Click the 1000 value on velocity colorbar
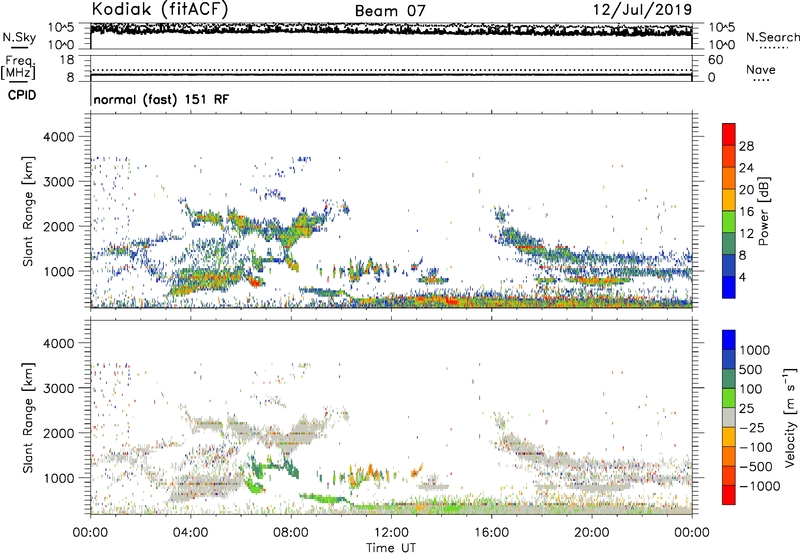 [x=755, y=350]
